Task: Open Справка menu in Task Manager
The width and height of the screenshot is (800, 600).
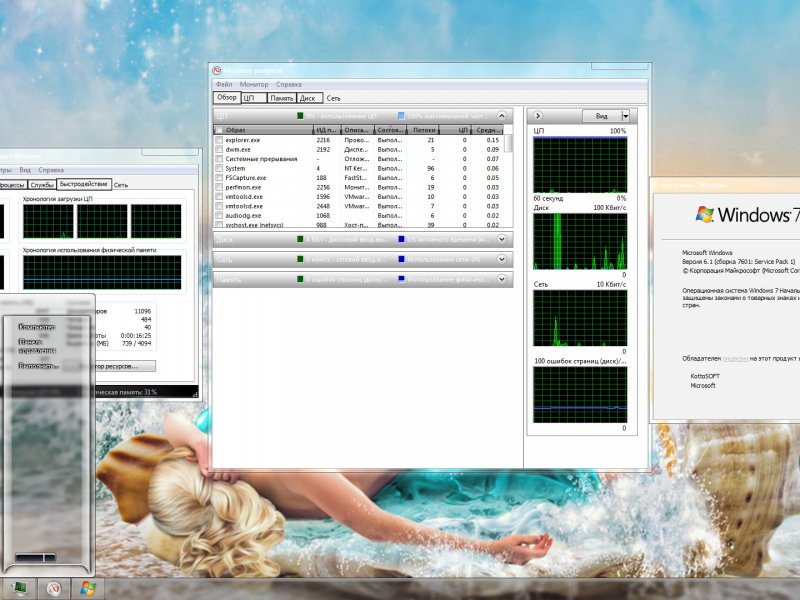Action: tap(51, 170)
